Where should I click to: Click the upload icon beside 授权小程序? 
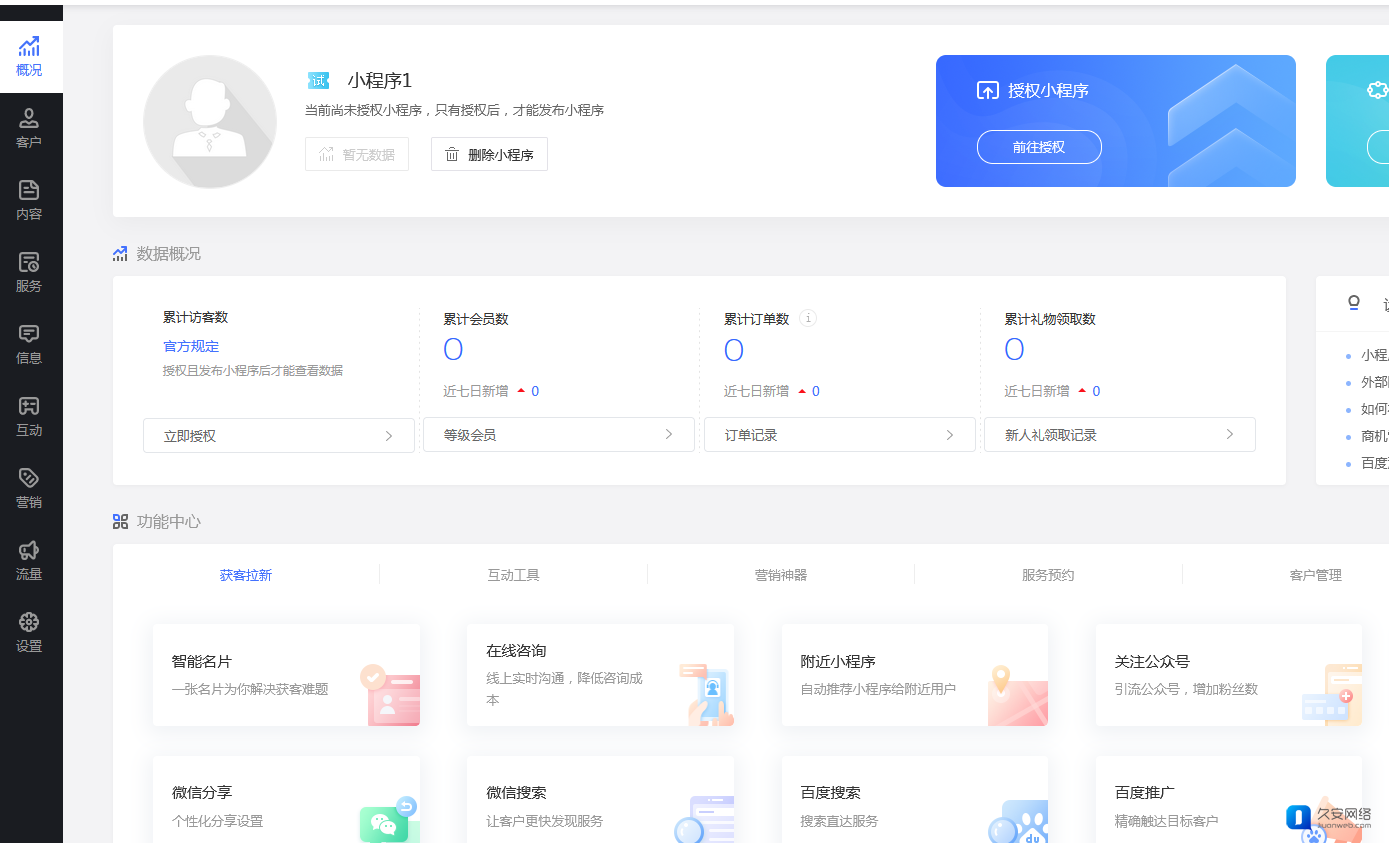987,91
